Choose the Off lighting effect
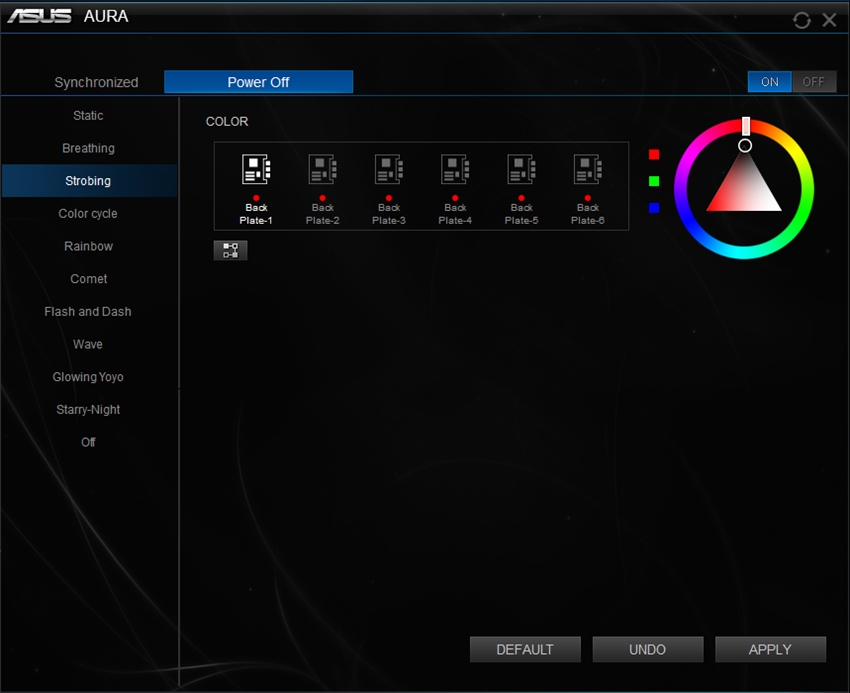The height and width of the screenshot is (693, 850). (88, 442)
